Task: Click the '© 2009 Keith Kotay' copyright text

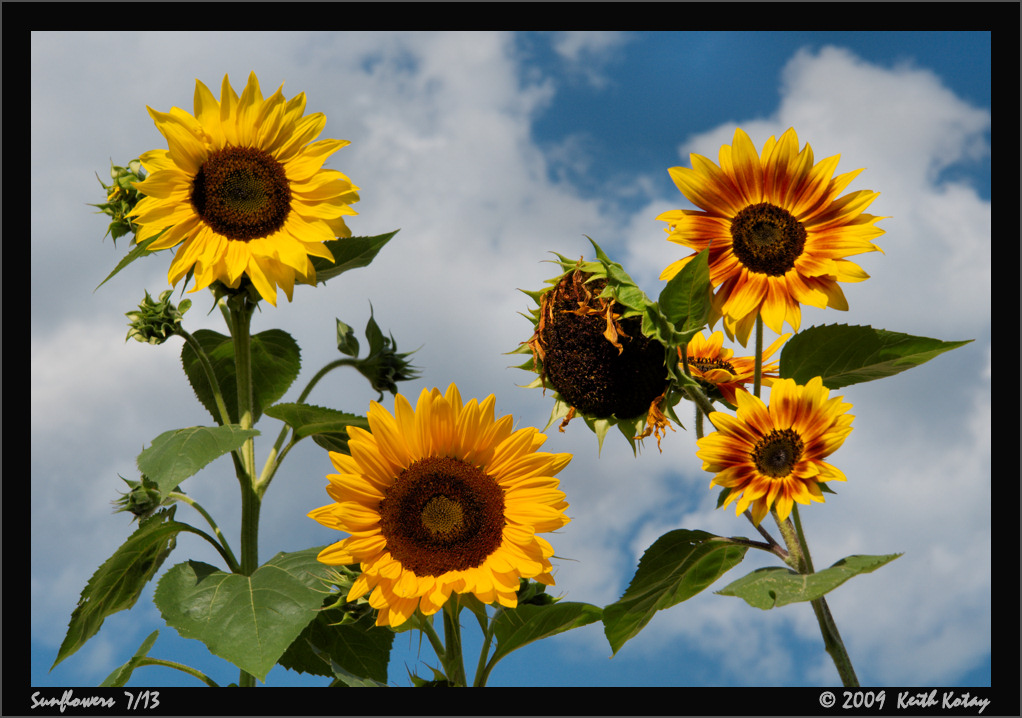Action: (904, 700)
